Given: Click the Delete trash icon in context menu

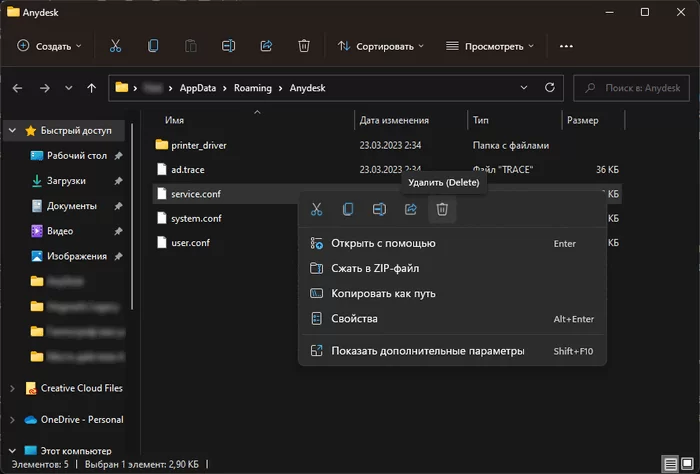Looking at the screenshot, I should 442,209.
